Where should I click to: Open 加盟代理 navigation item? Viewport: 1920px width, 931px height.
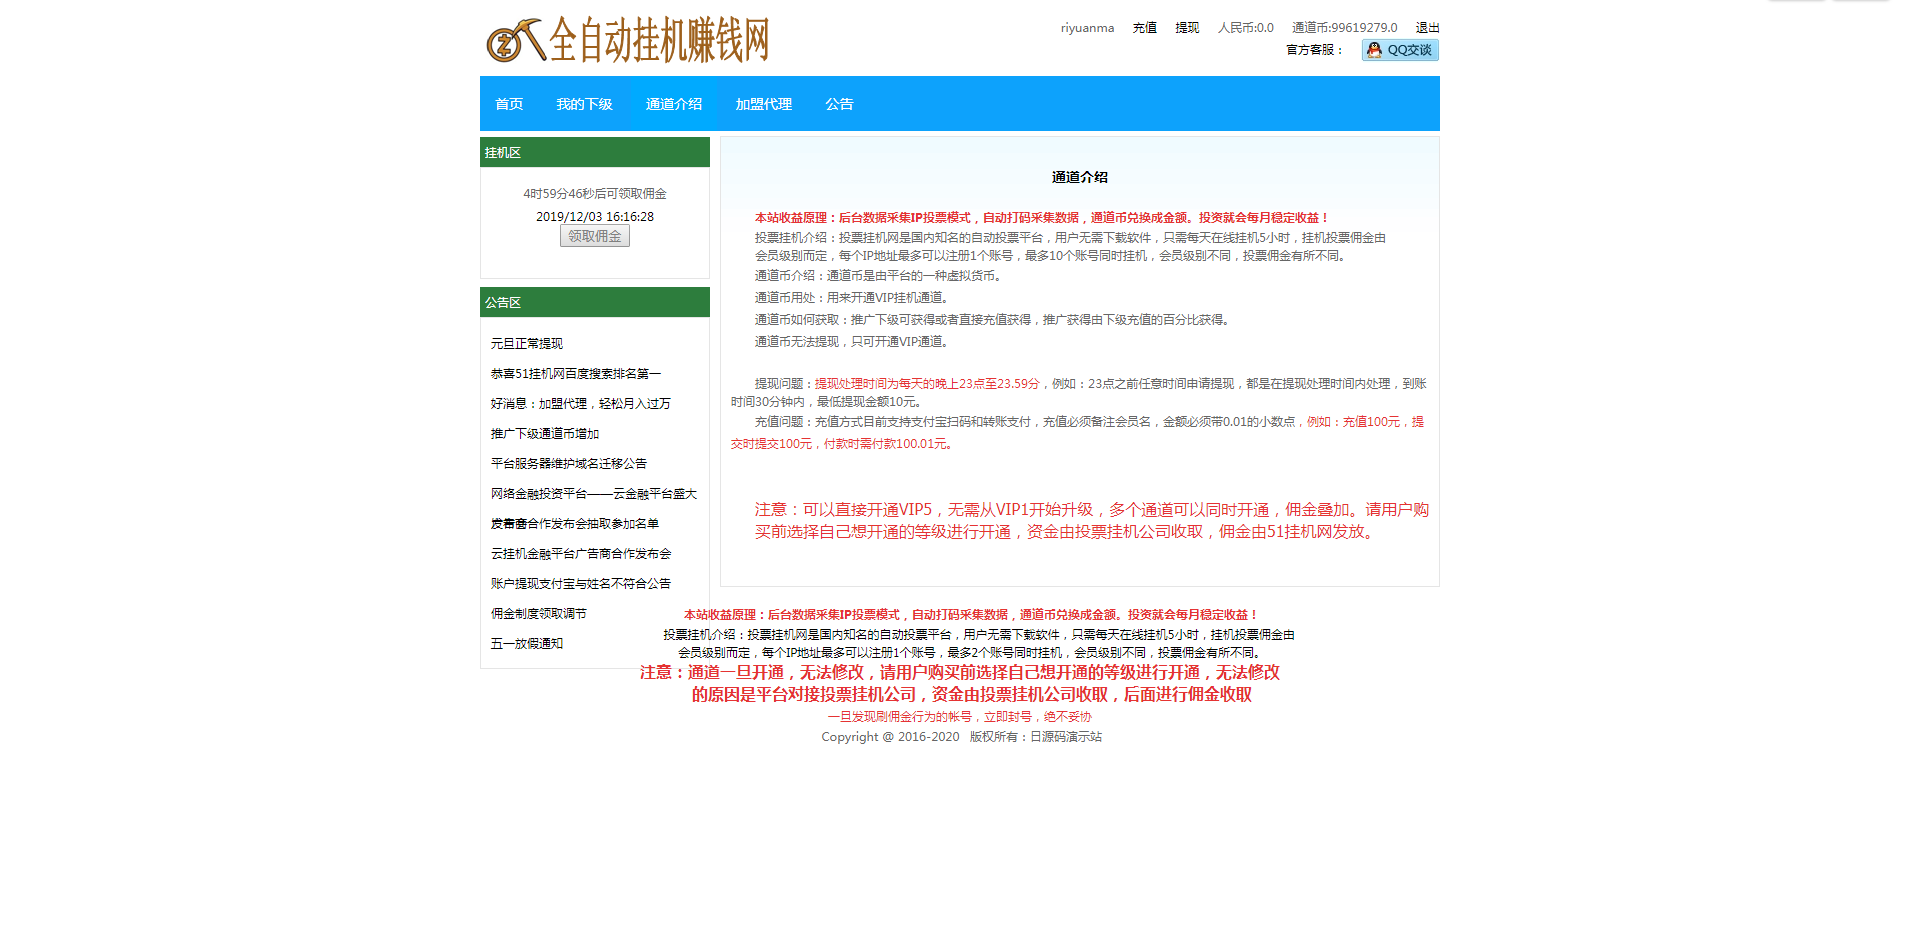pos(763,104)
